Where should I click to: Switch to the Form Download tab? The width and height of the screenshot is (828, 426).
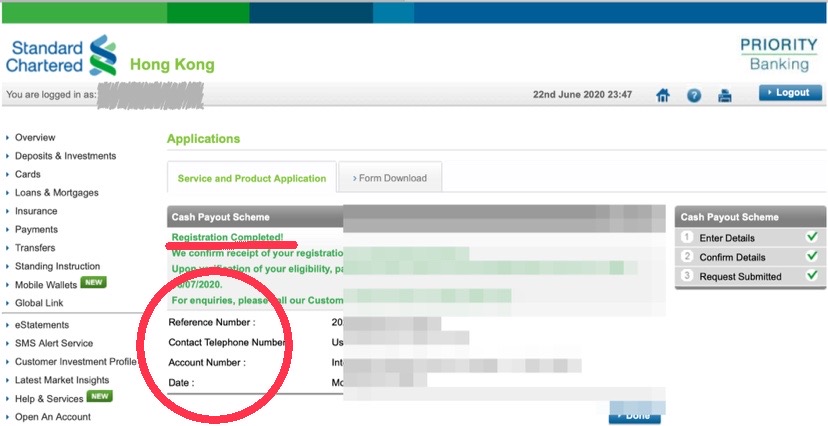coord(390,178)
